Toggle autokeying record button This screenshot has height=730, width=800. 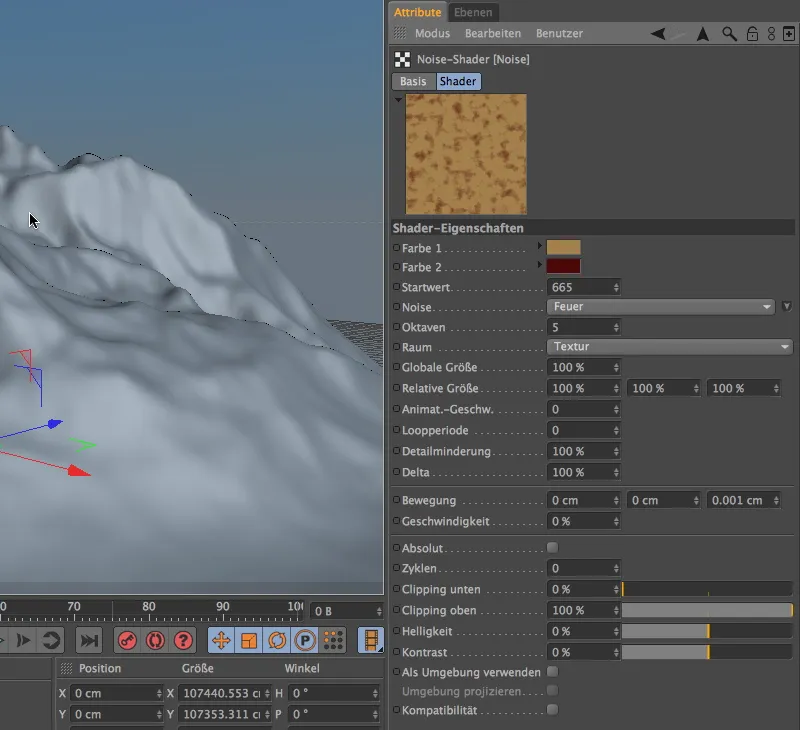click(x=155, y=640)
